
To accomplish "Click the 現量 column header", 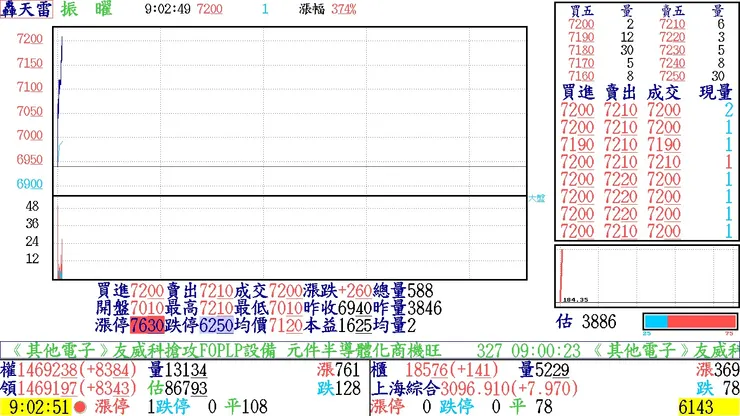I will (x=715, y=93).
